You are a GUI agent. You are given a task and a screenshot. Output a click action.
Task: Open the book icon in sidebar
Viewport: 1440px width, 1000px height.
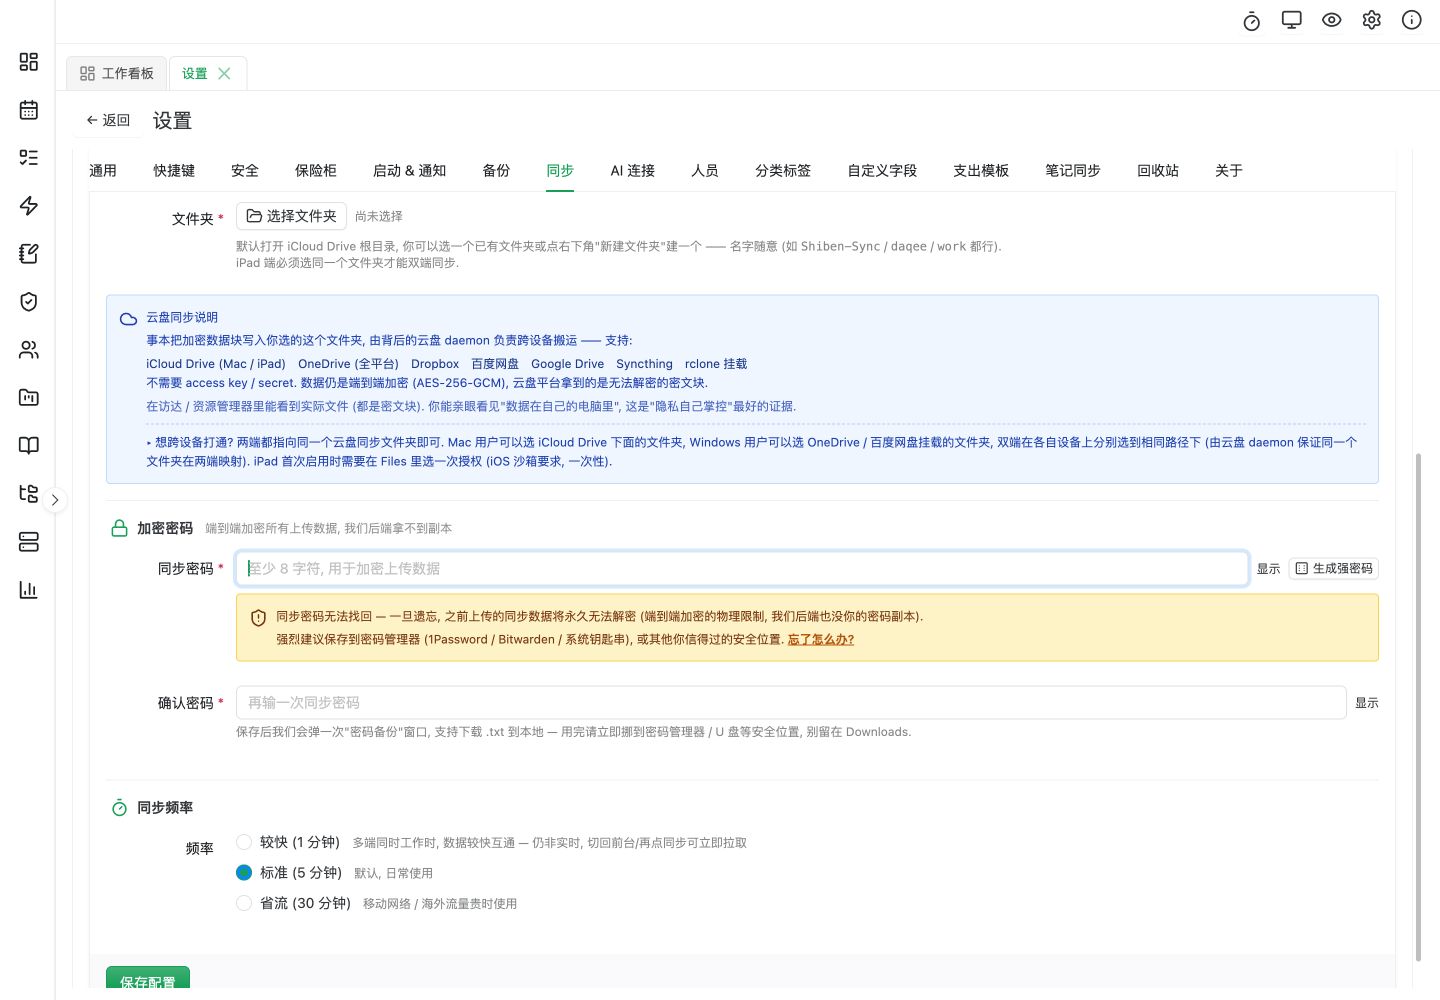(29, 446)
